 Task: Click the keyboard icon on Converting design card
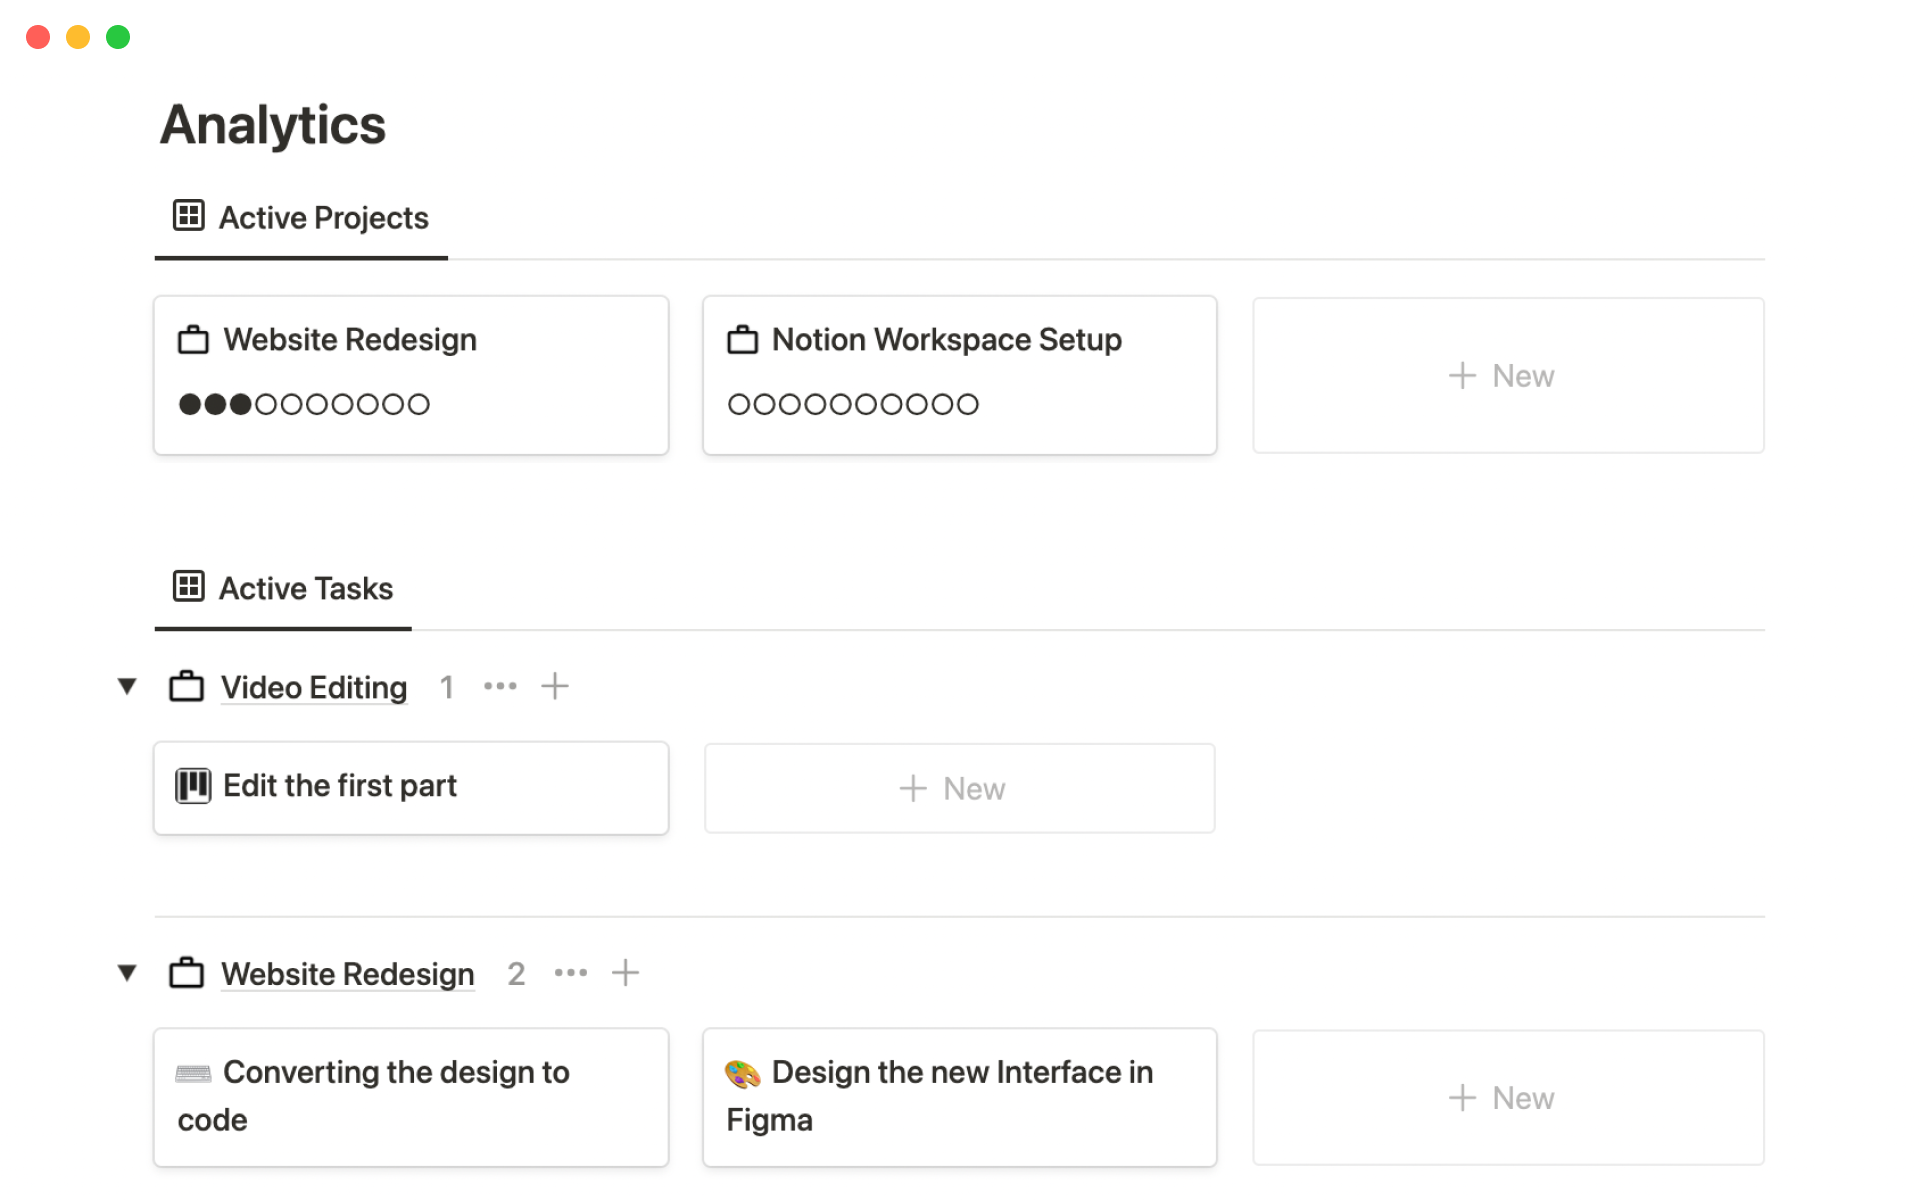click(193, 1073)
